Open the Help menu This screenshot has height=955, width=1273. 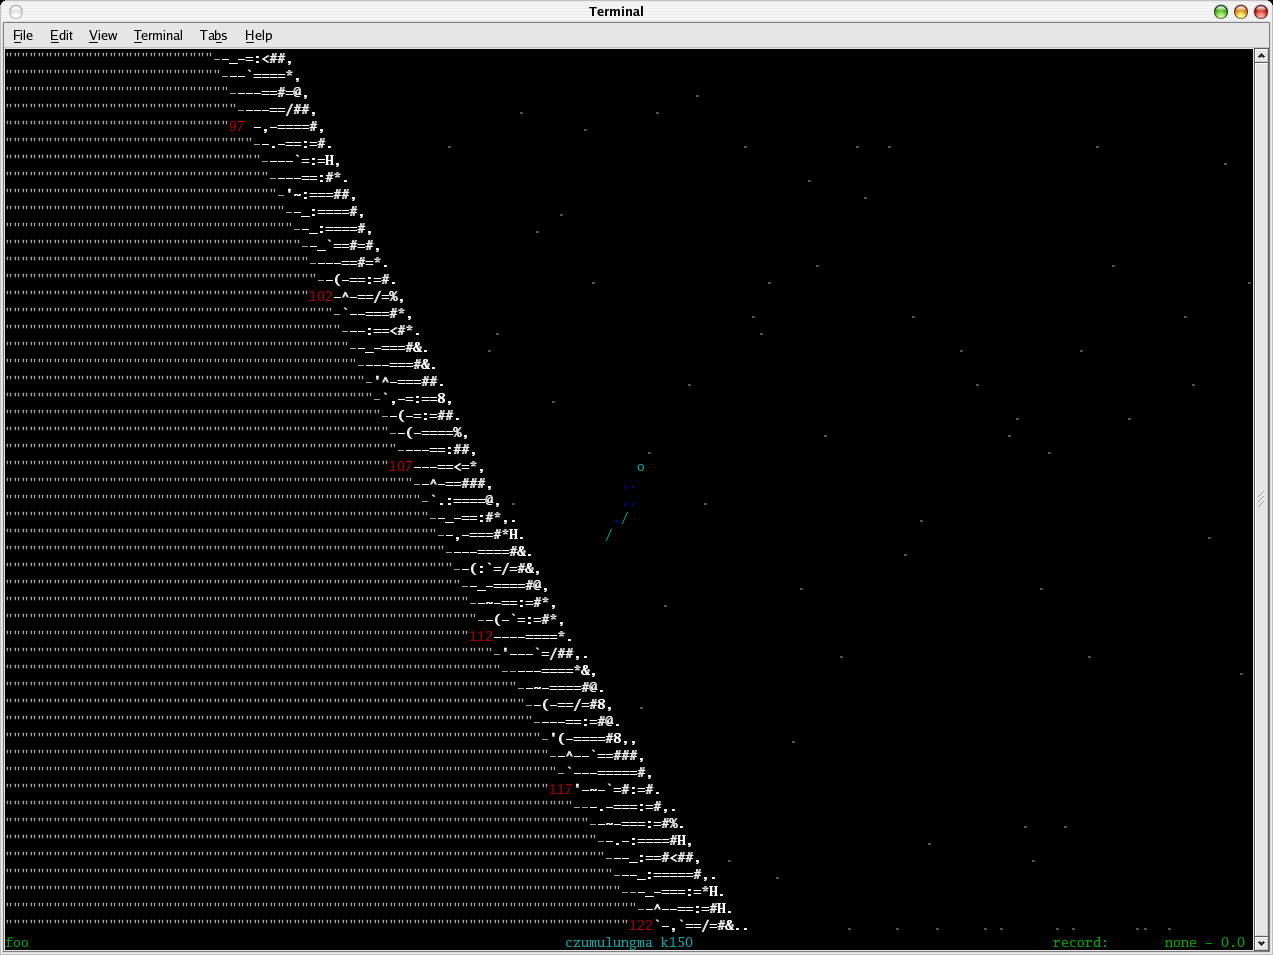(258, 35)
